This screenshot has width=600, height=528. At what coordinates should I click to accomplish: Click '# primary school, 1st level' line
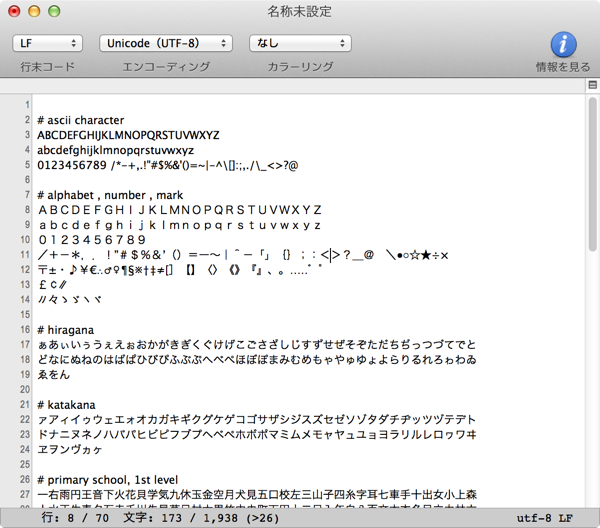(x=108, y=480)
